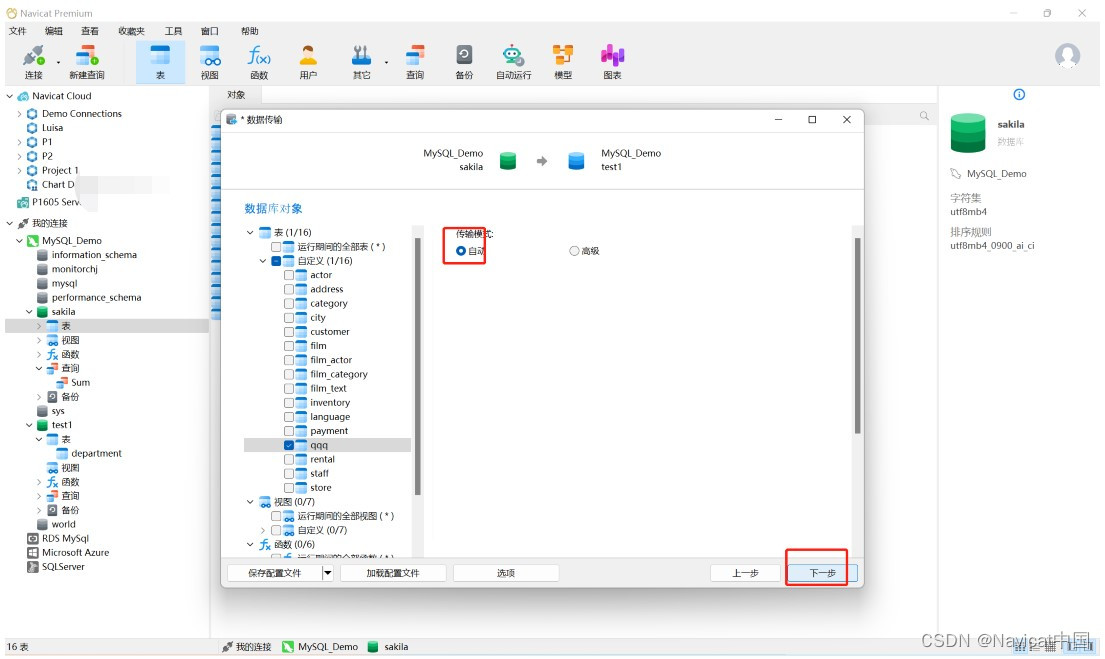Viewport: 1105px width, 659px height.
Task: Tick the store table checkbox
Action: [x=289, y=488]
